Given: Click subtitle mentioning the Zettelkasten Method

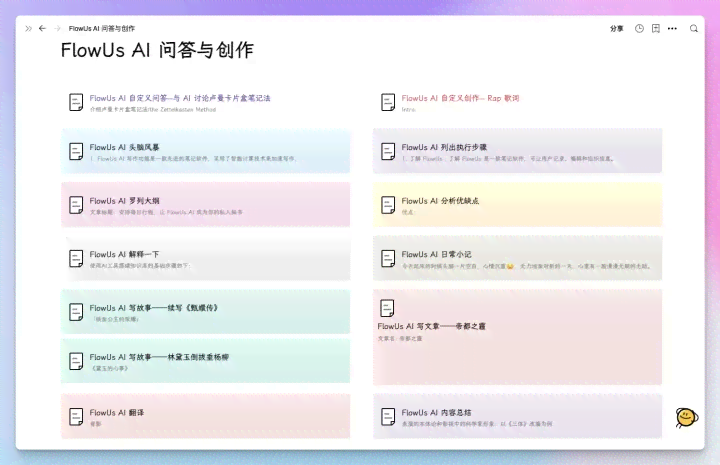Looking at the screenshot, I should pyautogui.click(x=153, y=110).
